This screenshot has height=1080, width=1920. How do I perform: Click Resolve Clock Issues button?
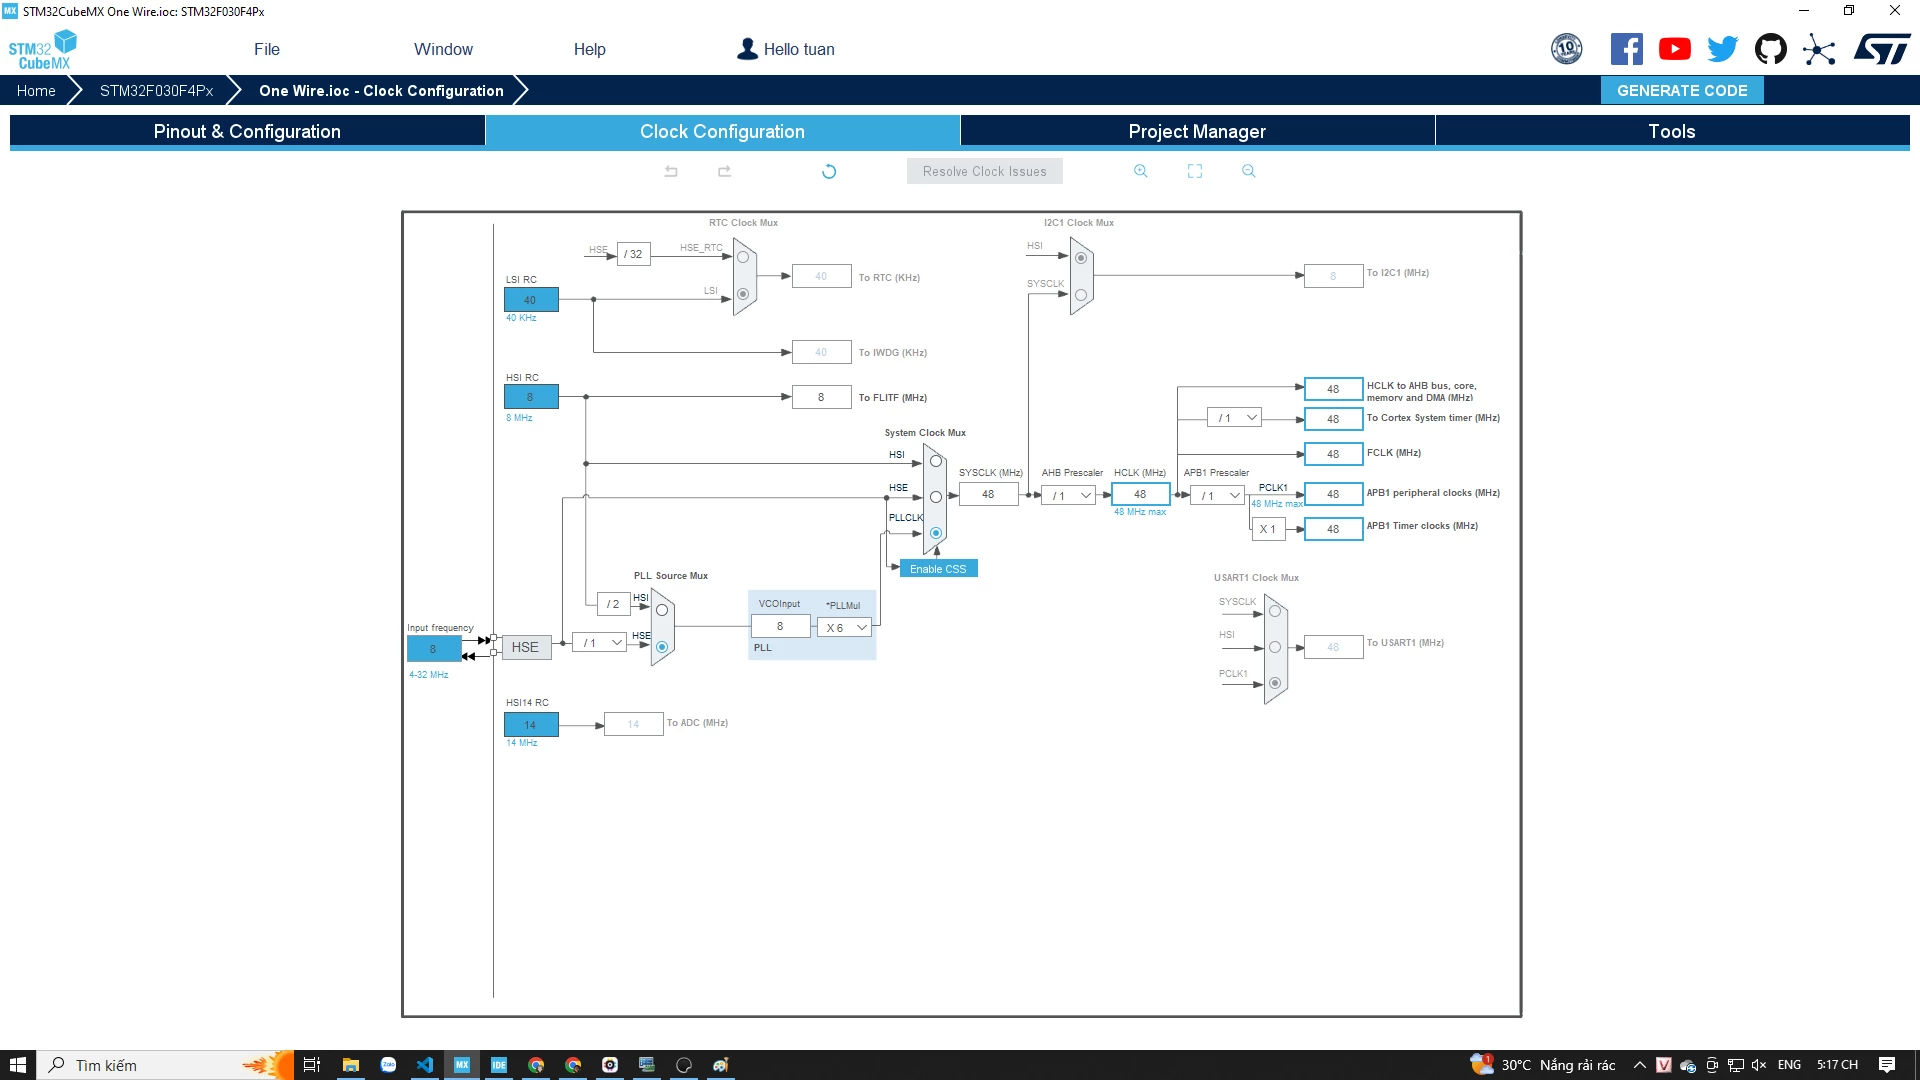pyautogui.click(x=985, y=171)
